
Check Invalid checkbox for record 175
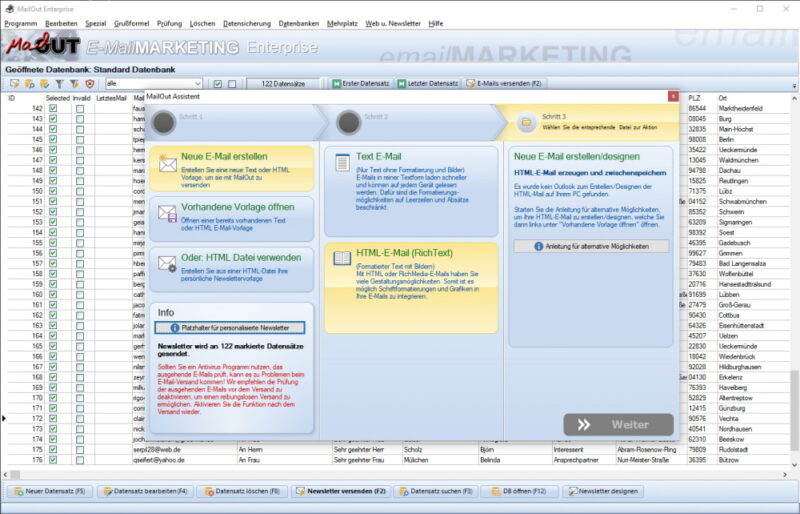(x=80, y=450)
